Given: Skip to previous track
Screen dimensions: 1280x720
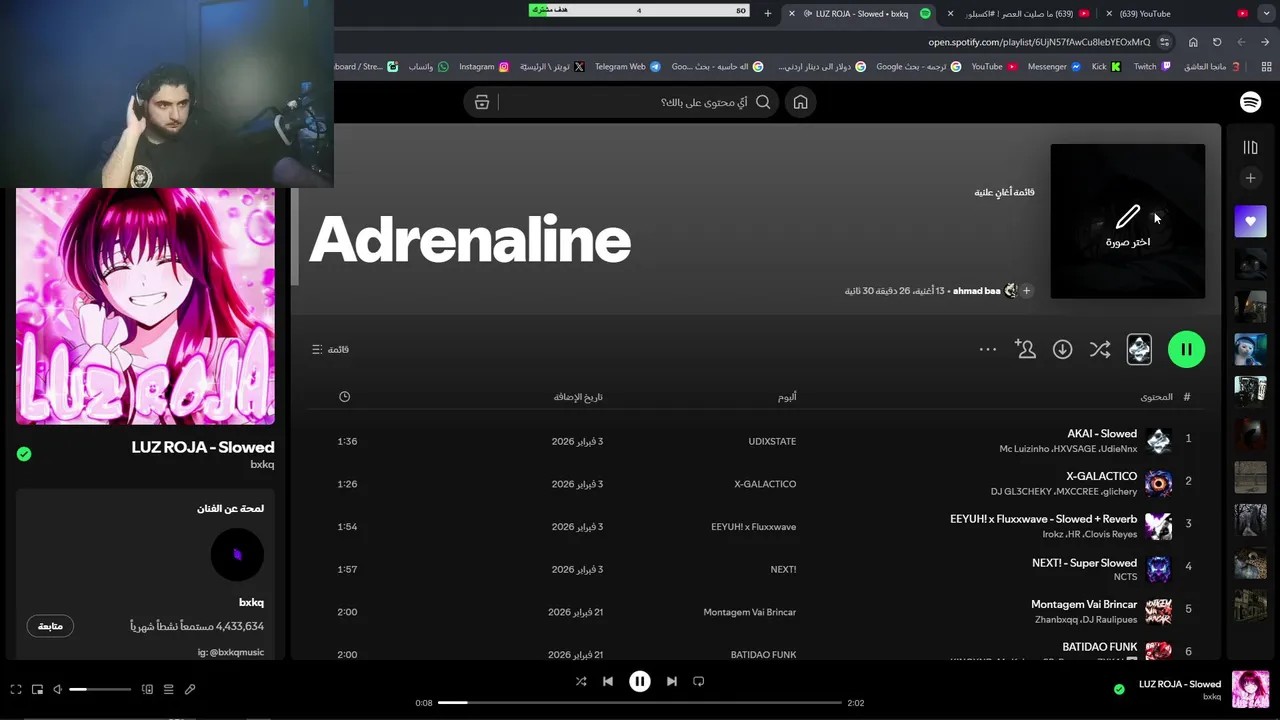Looking at the screenshot, I should (x=608, y=681).
